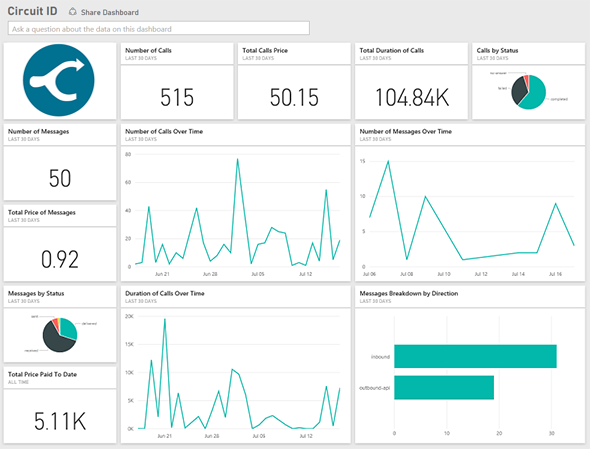Open the Total Calls Price tile
This screenshot has height=449, width=590.
(x=294, y=81)
